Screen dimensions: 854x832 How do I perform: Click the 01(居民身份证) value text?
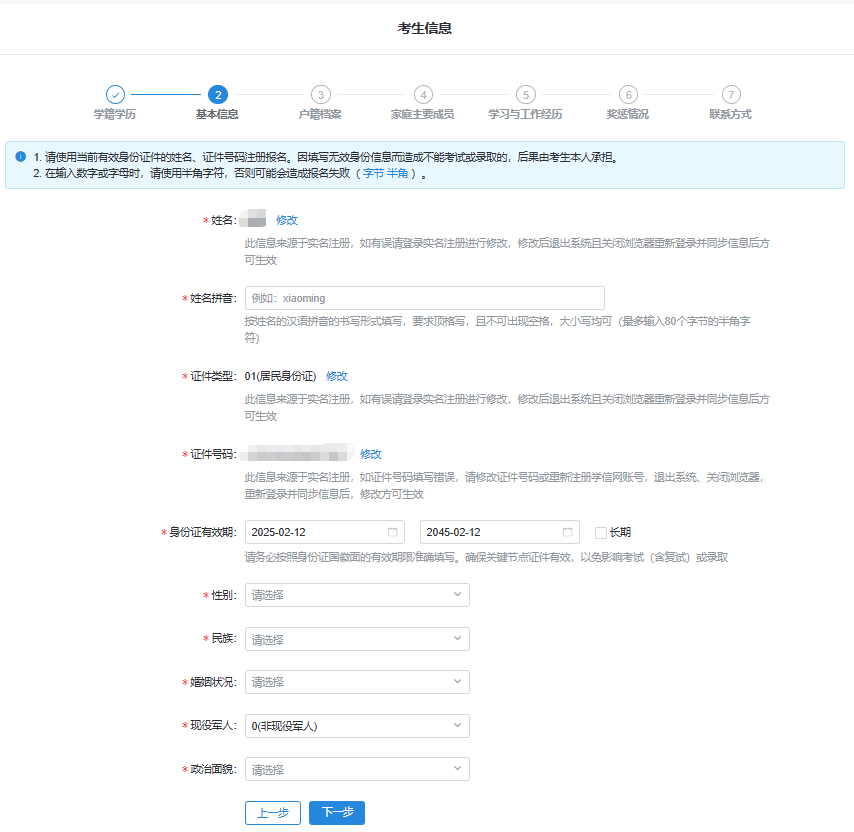(x=280, y=376)
